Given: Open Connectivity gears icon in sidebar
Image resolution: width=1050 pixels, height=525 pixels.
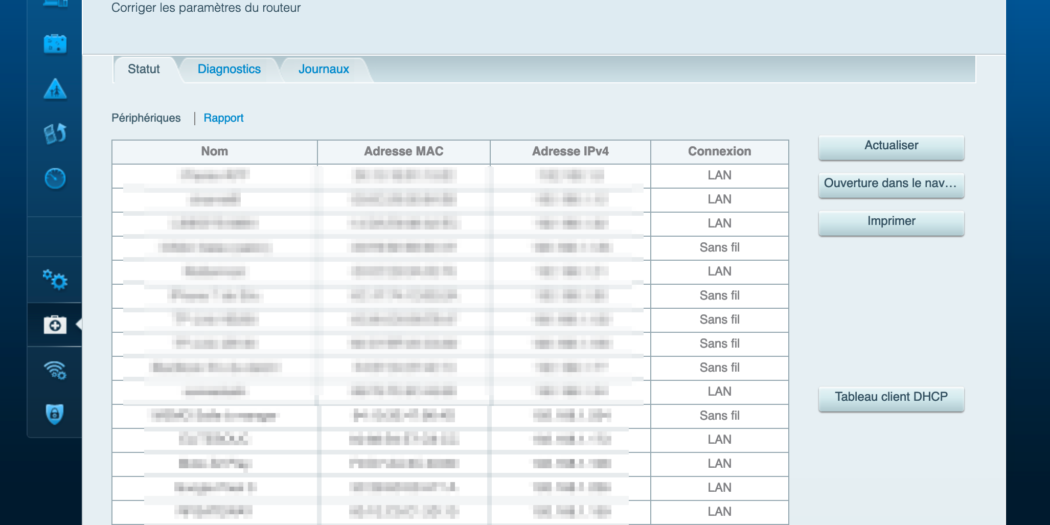Looking at the screenshot, I should tap(55, 280).
